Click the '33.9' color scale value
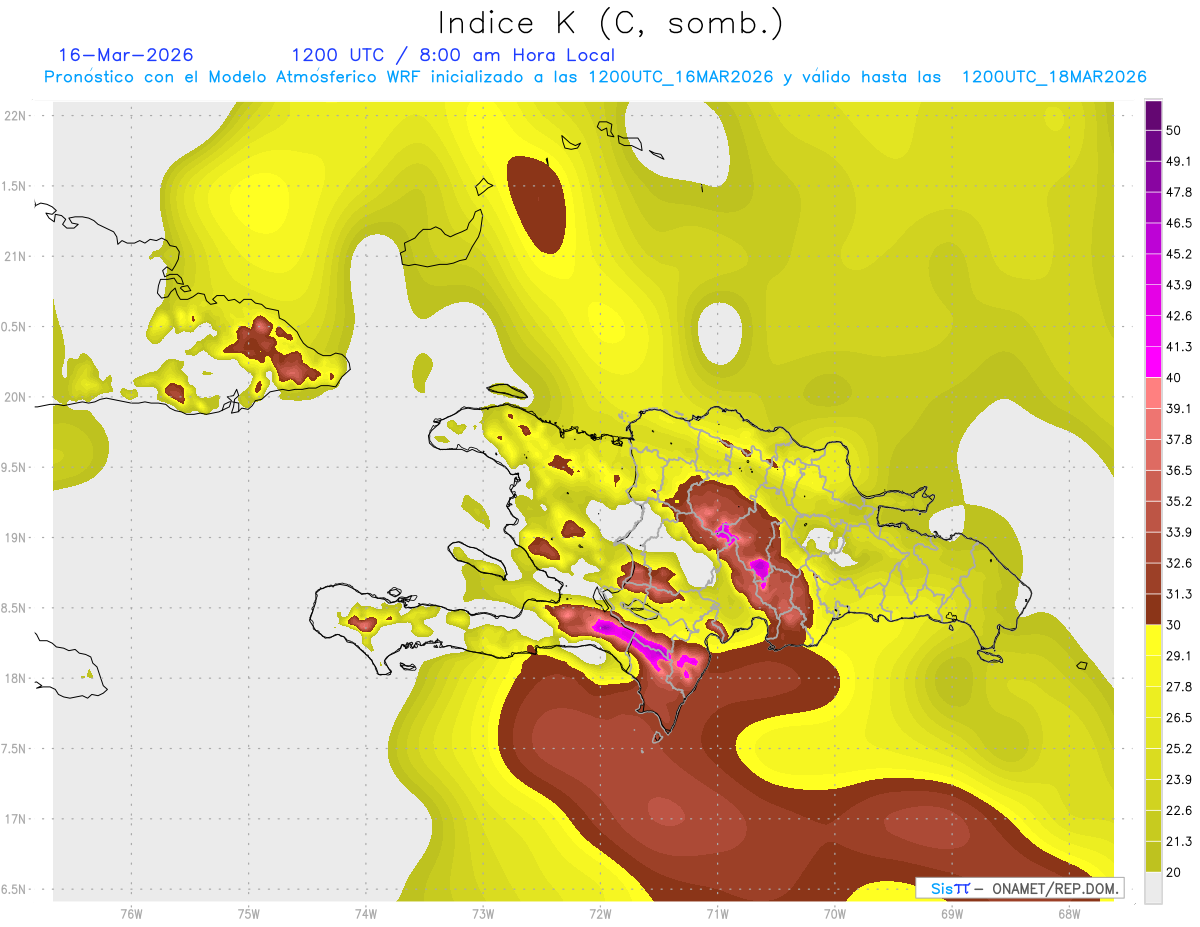Viewport: 1200px width, 927px height. coord(1179,532)
